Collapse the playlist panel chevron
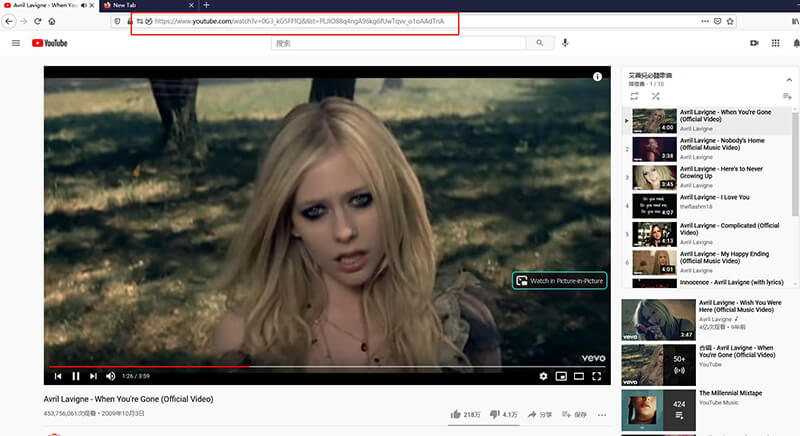The width and height of the screenshot is (800, 436). pos(789,80)
